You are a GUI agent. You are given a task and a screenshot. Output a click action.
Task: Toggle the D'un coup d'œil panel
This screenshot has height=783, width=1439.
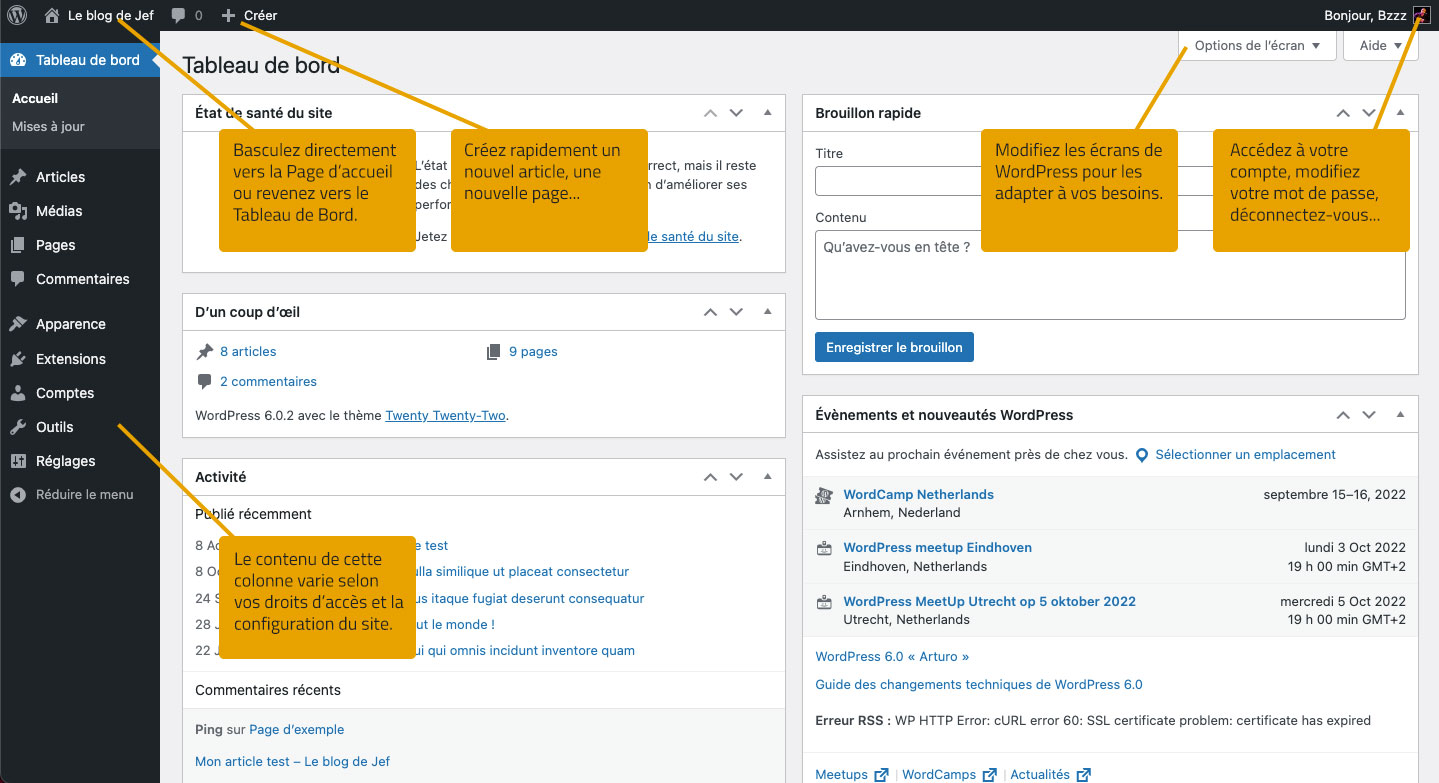pyautogui.click(x=767, y=312)
